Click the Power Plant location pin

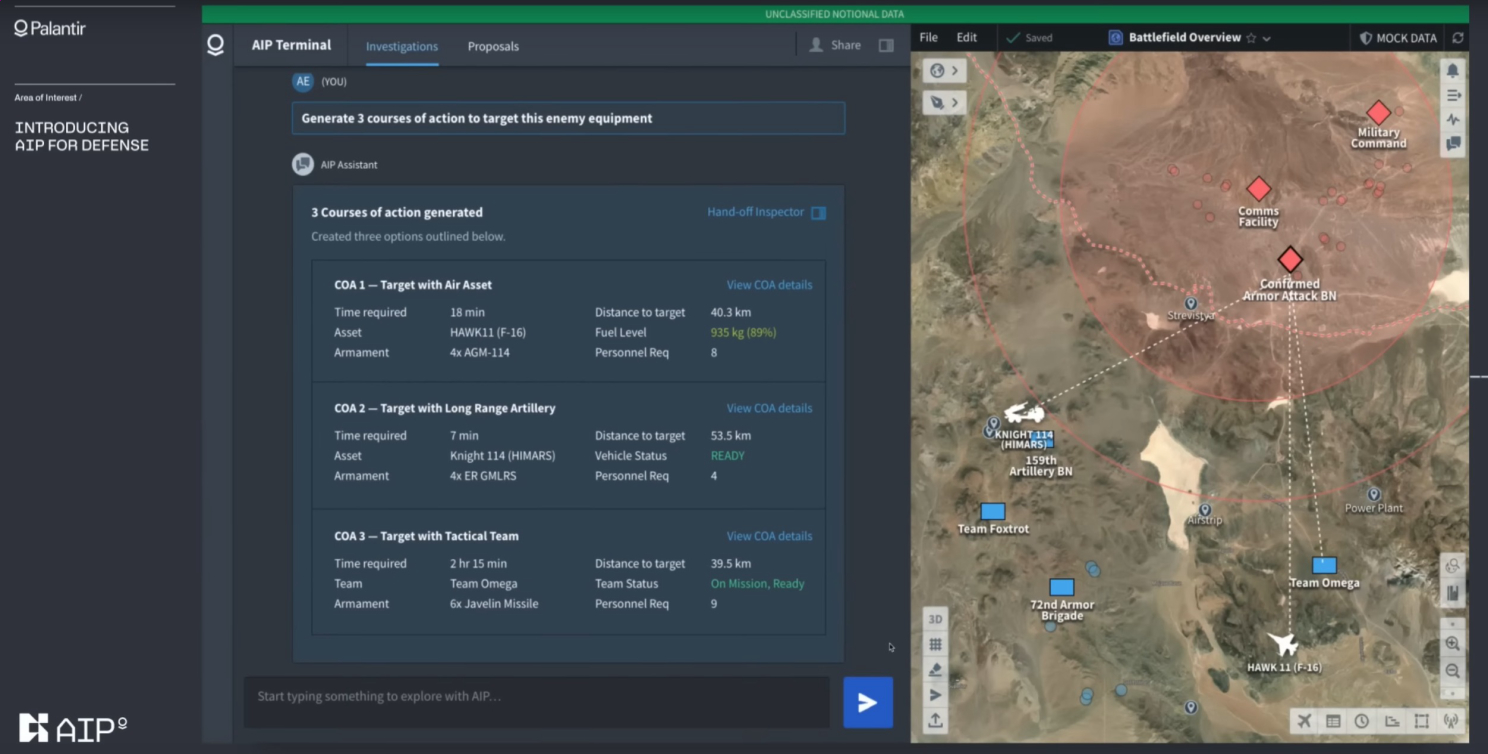coord(1374,494)
